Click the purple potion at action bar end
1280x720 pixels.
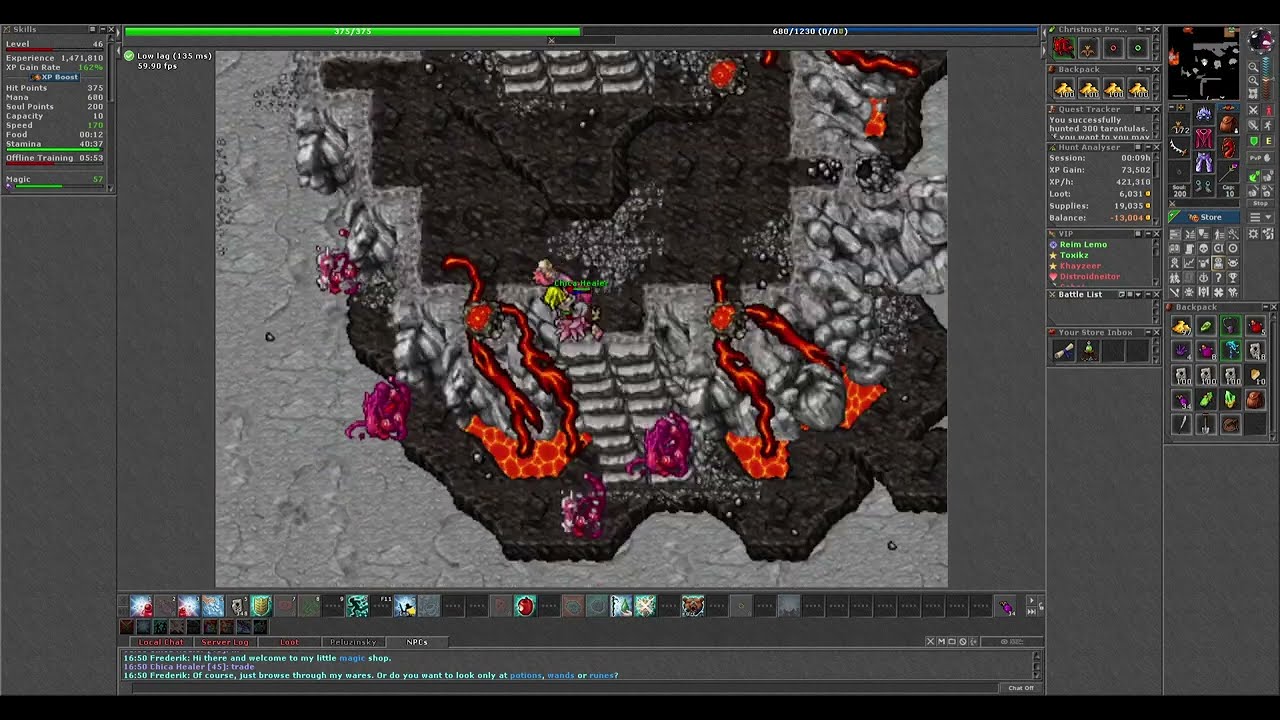(x=1006, y=606)
